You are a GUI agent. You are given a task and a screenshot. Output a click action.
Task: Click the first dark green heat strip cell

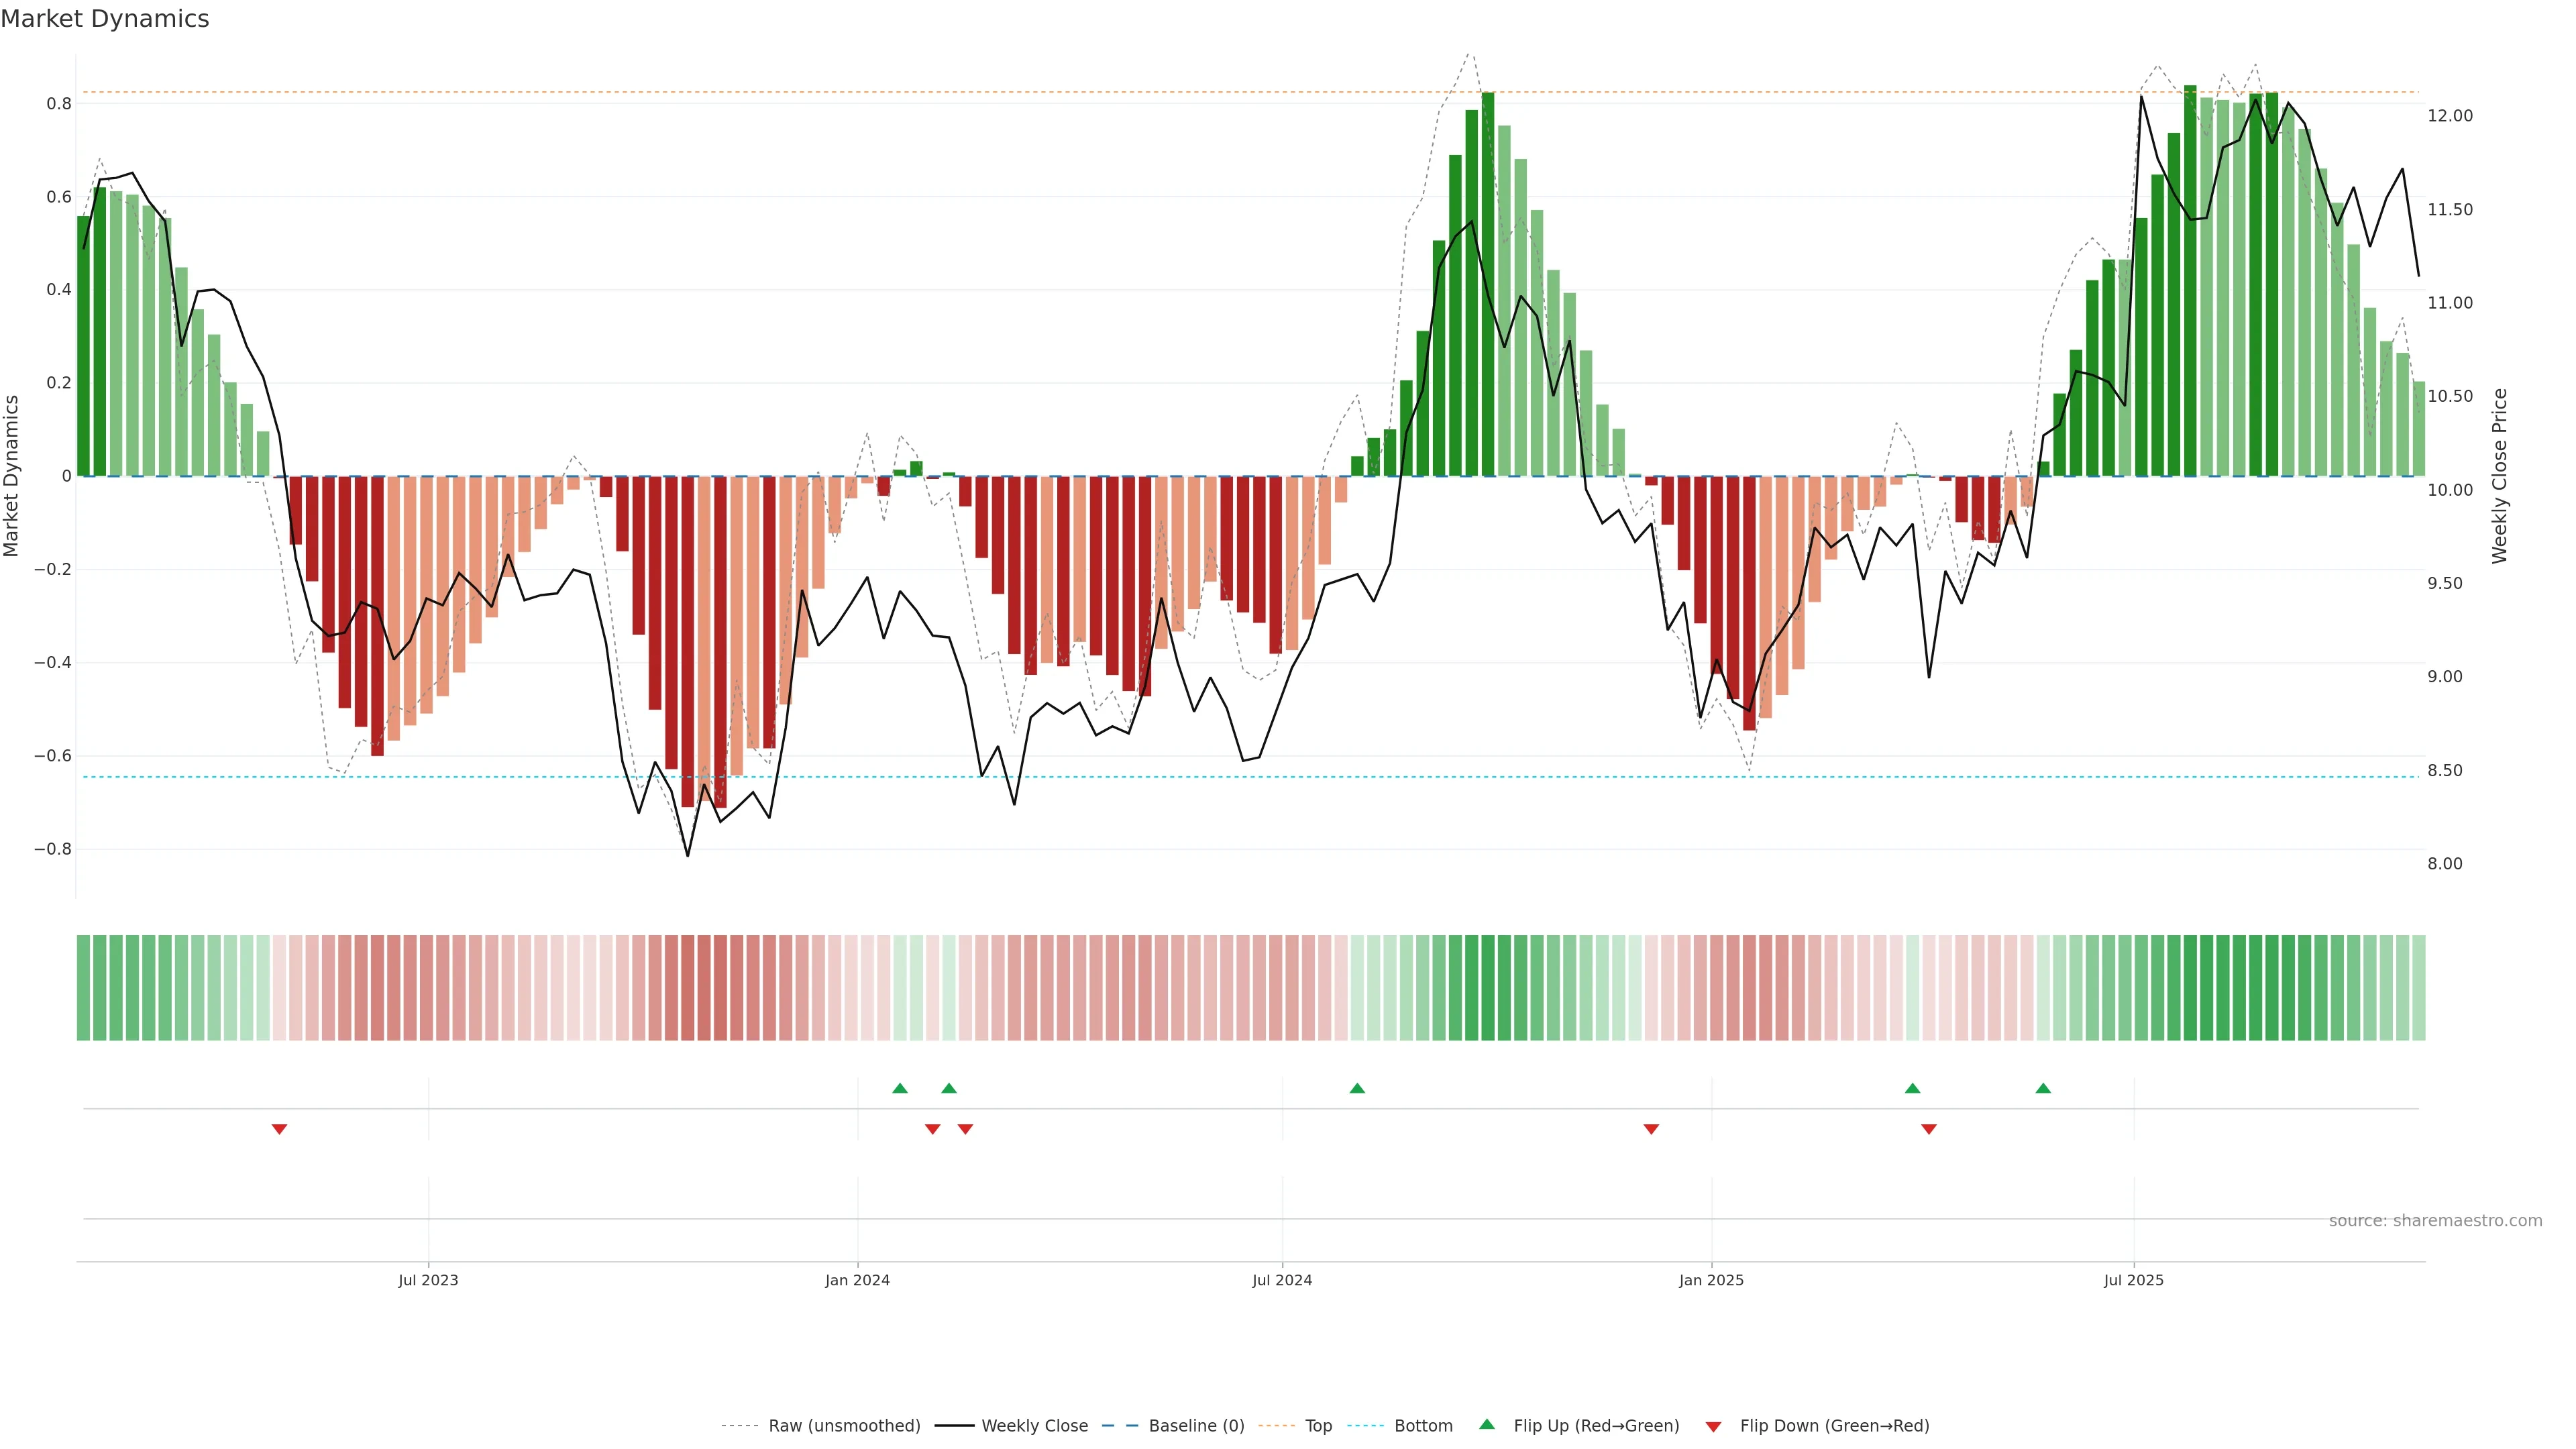click(84, 987)
